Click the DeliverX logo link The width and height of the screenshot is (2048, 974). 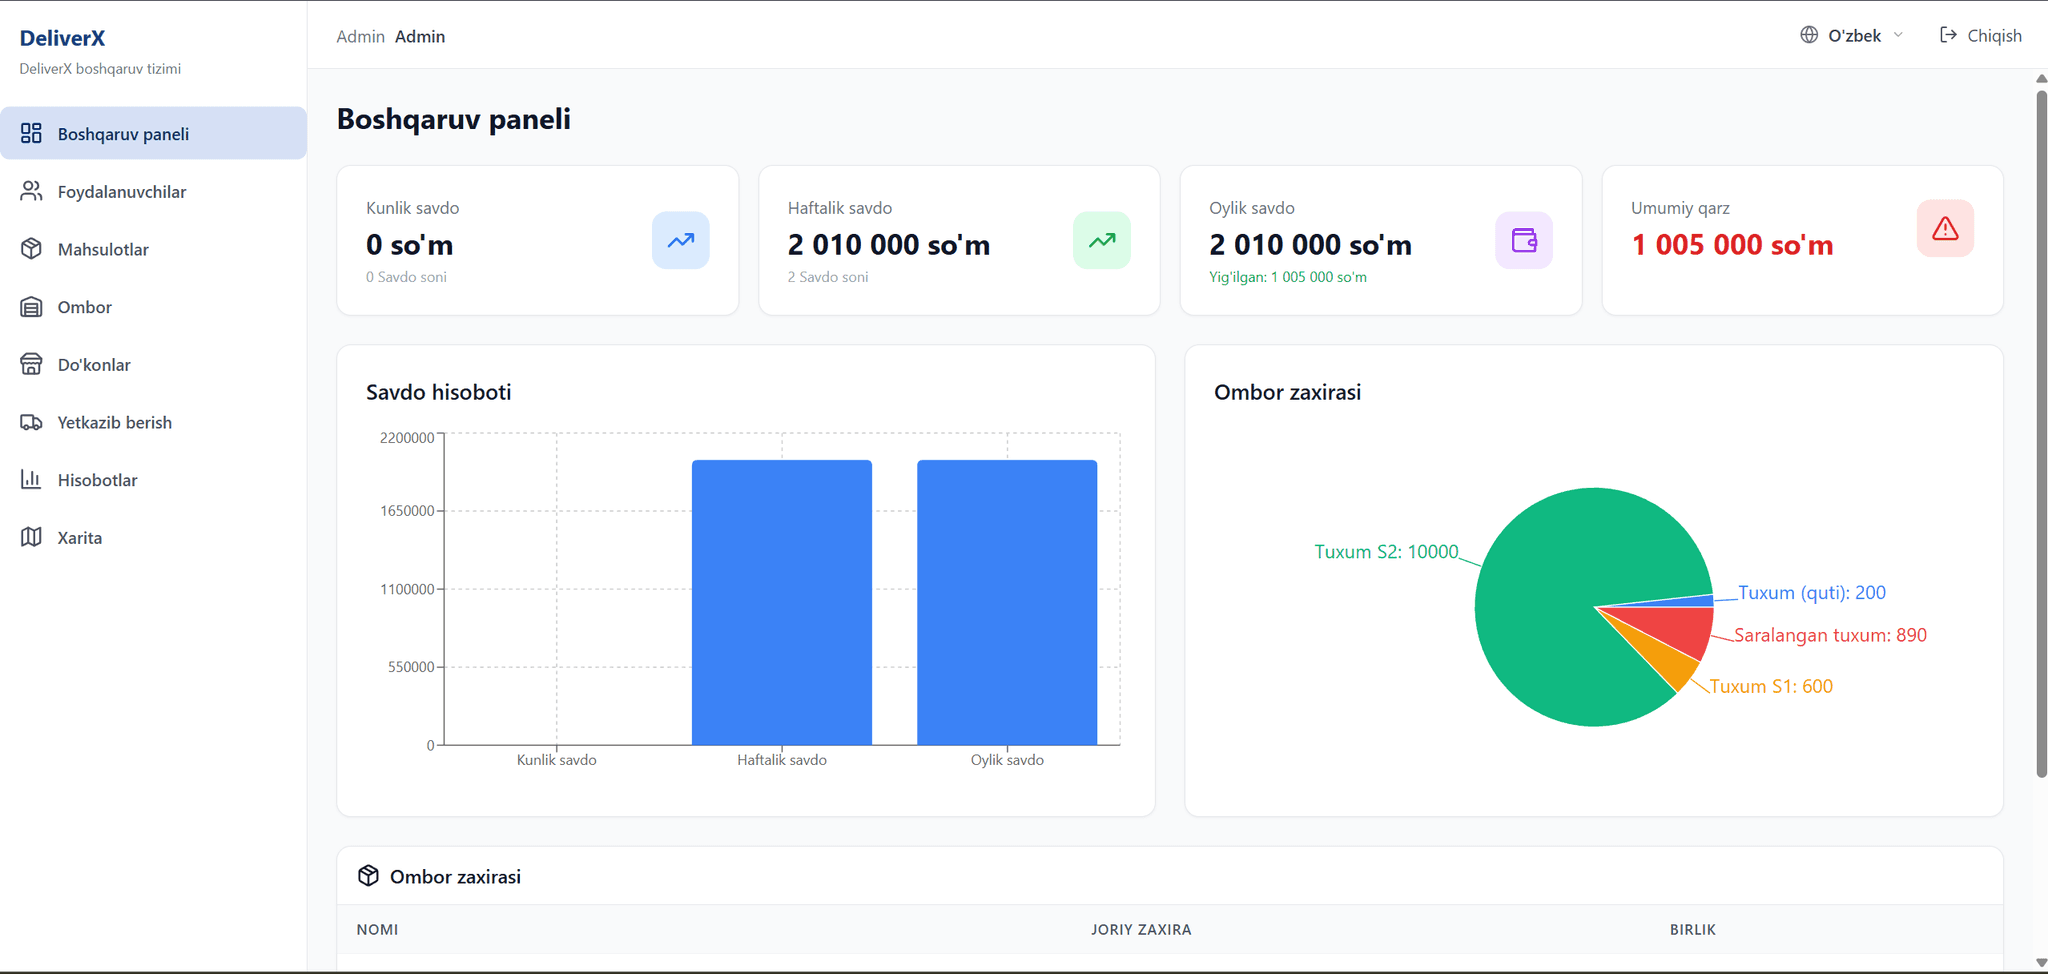coord(62,38)
